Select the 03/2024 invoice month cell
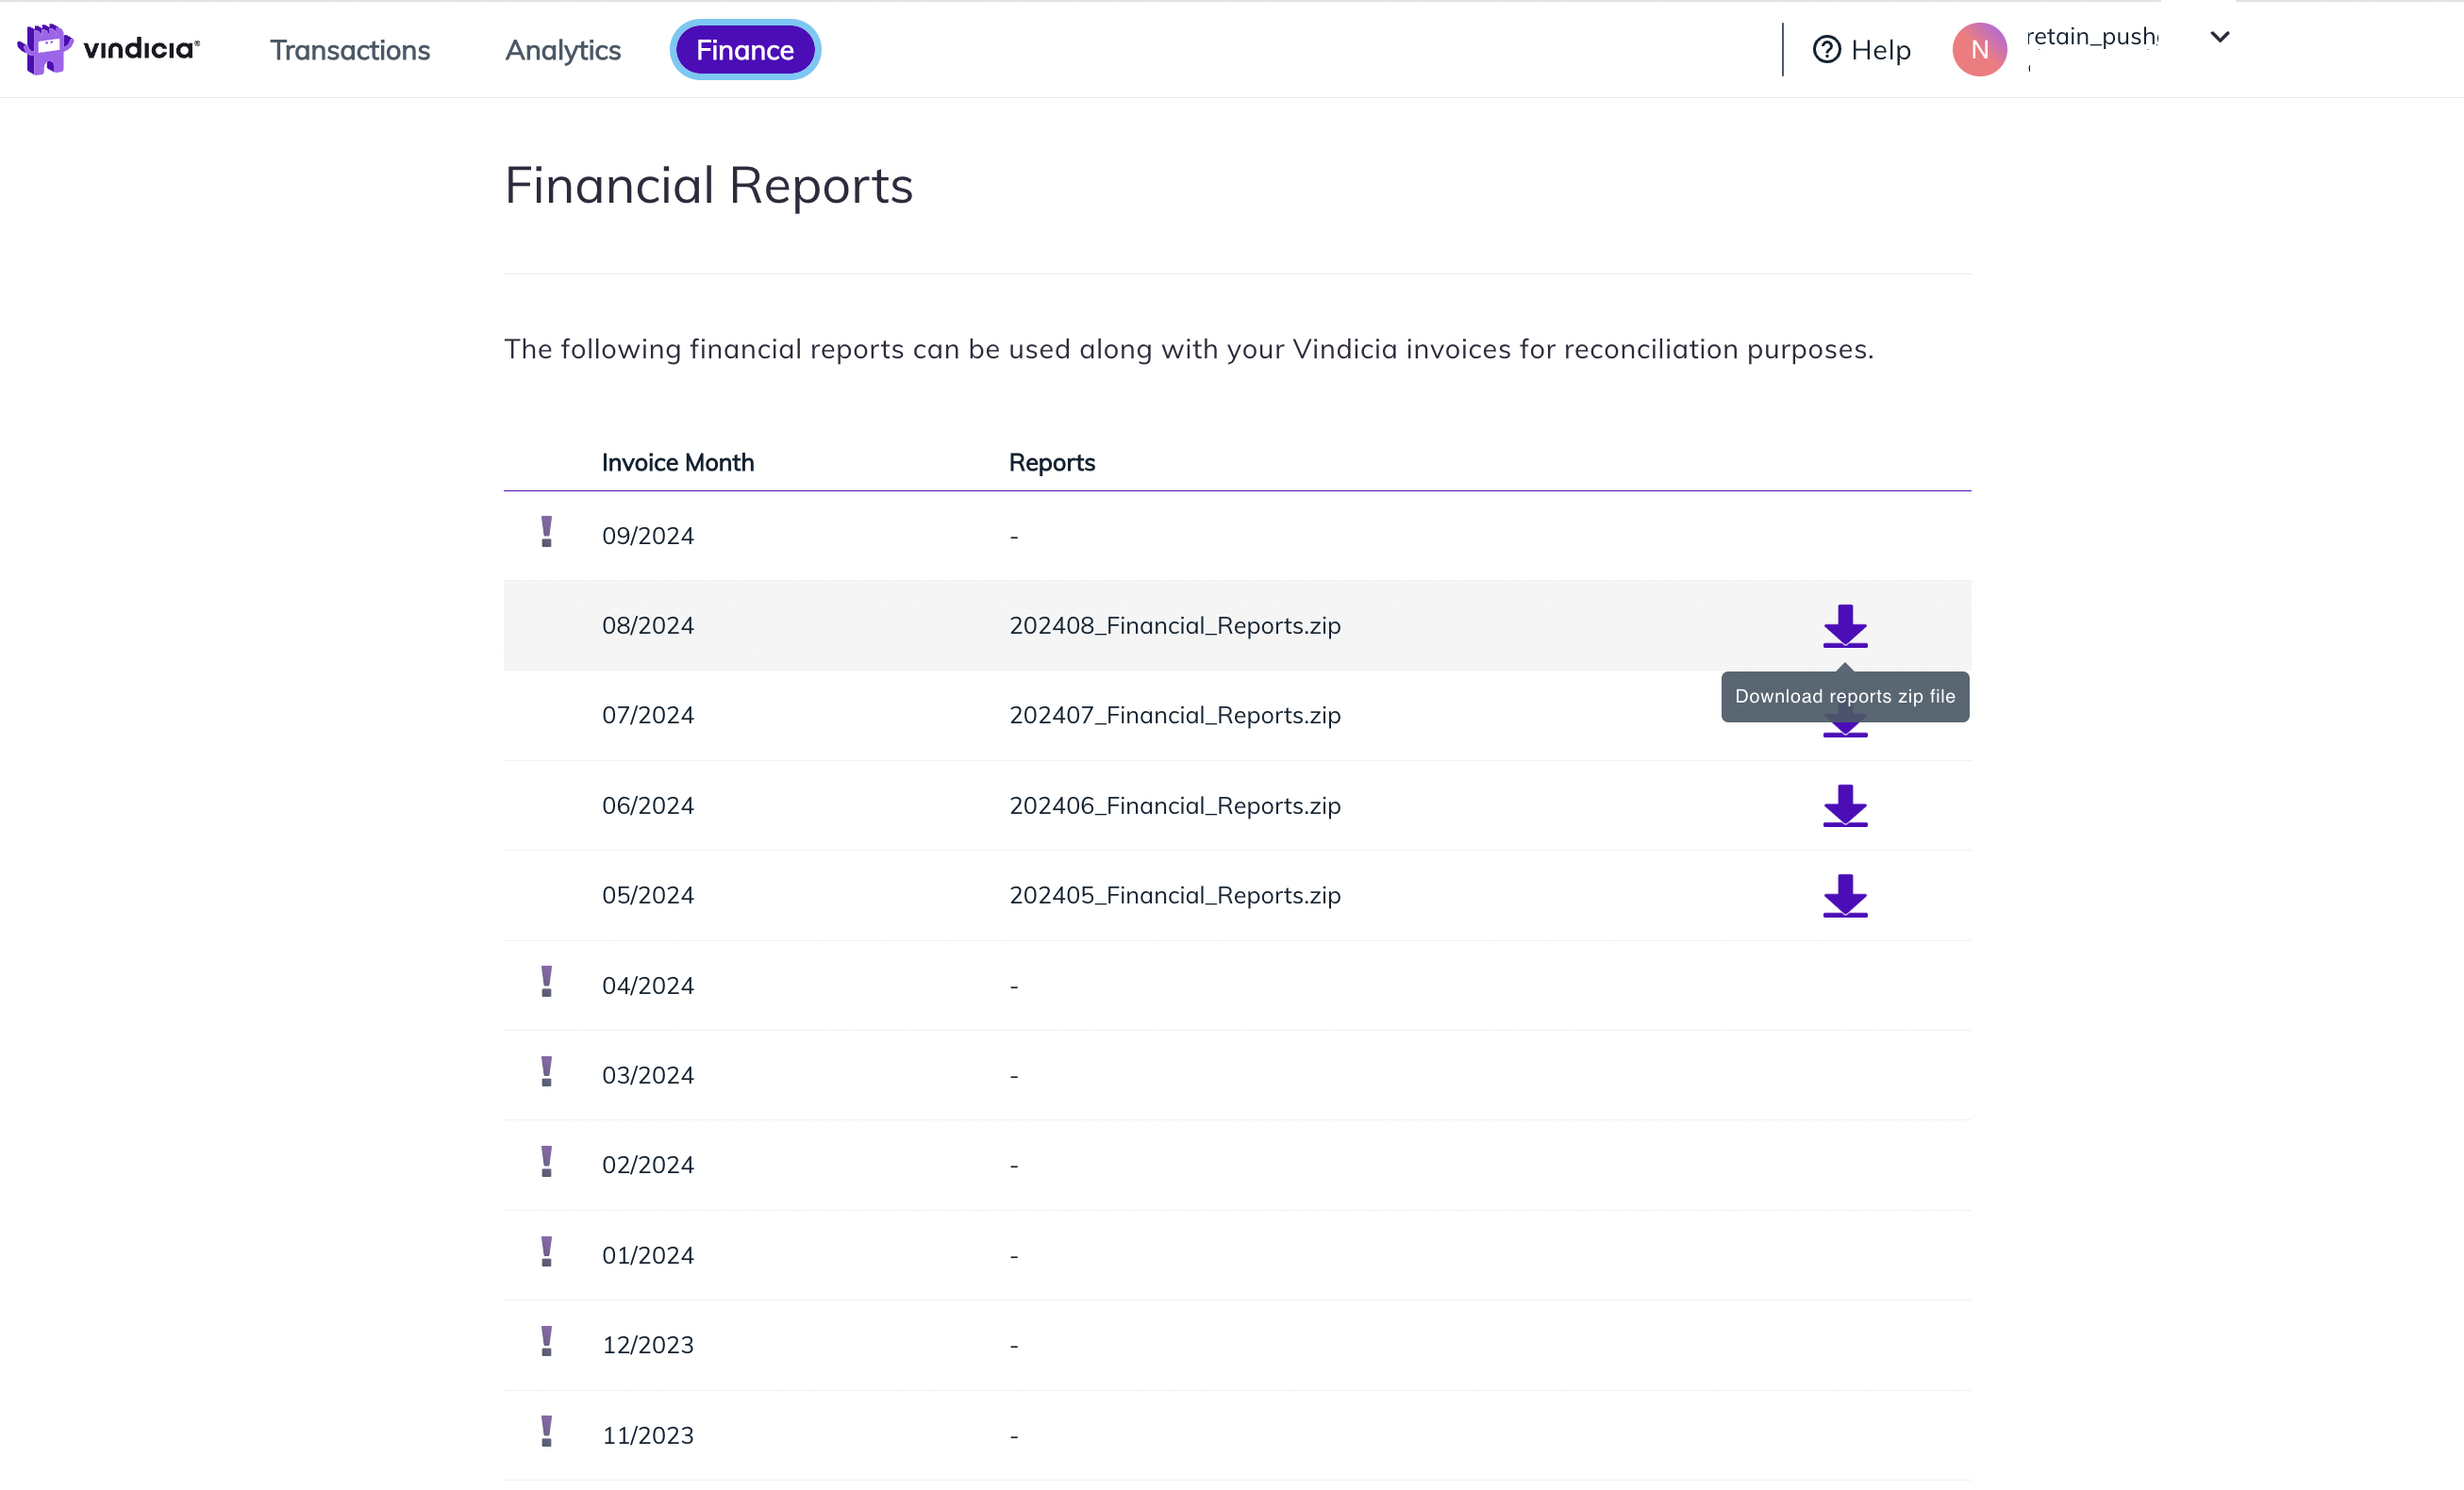 click(648, 1076)
